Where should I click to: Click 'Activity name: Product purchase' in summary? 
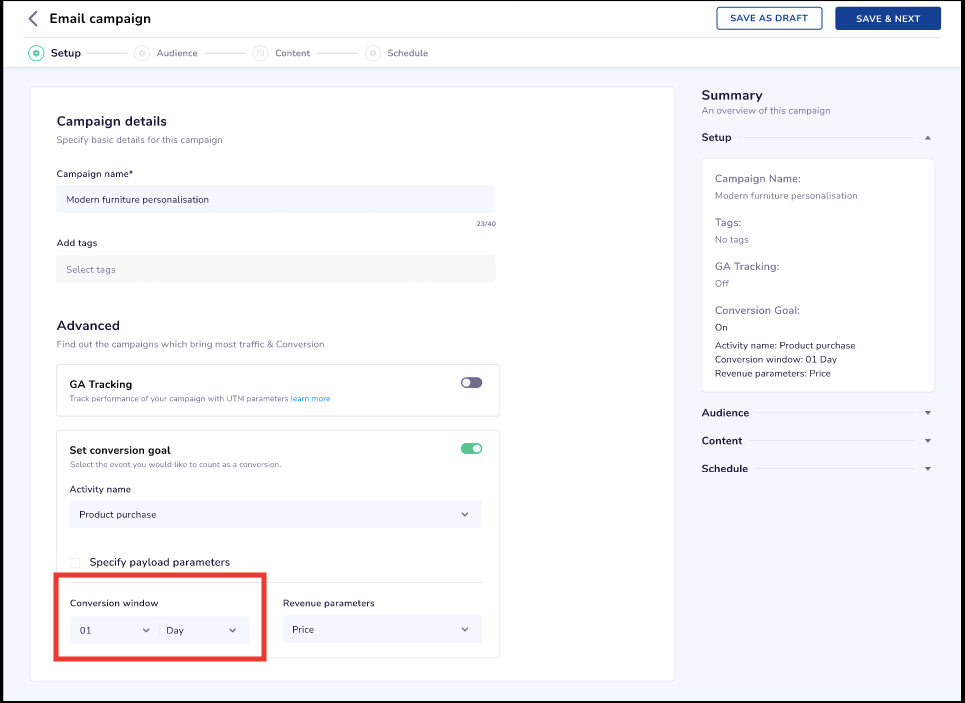click(x=785, y=345)
